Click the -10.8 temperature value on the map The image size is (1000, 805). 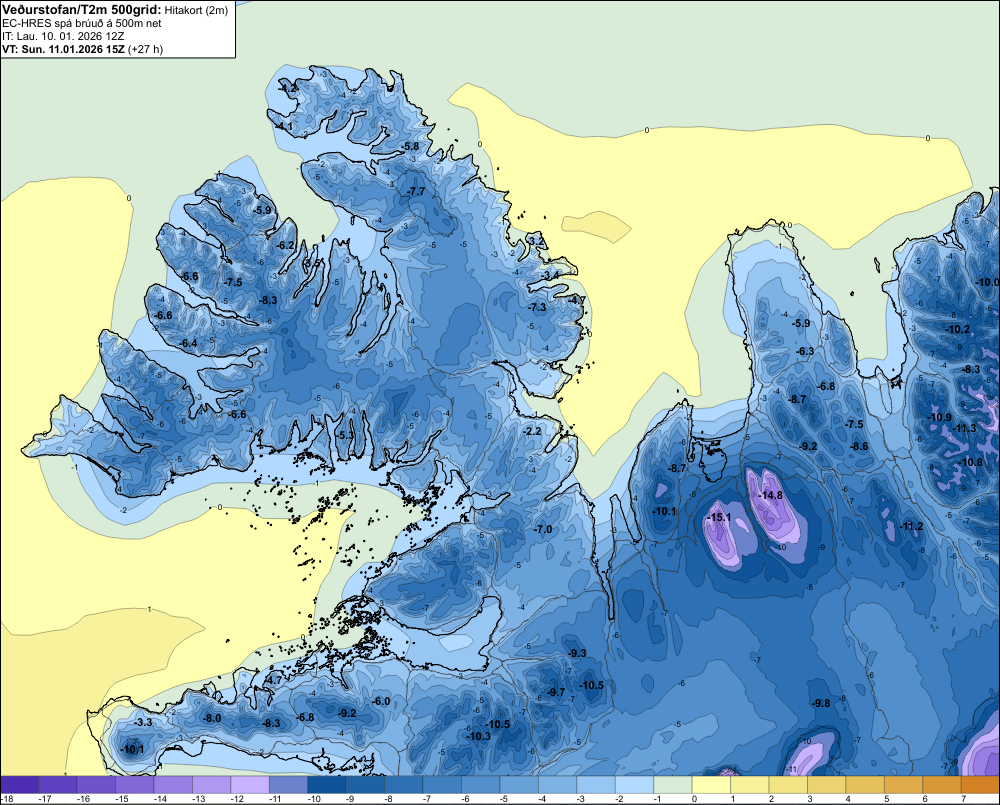click(971, 462)
